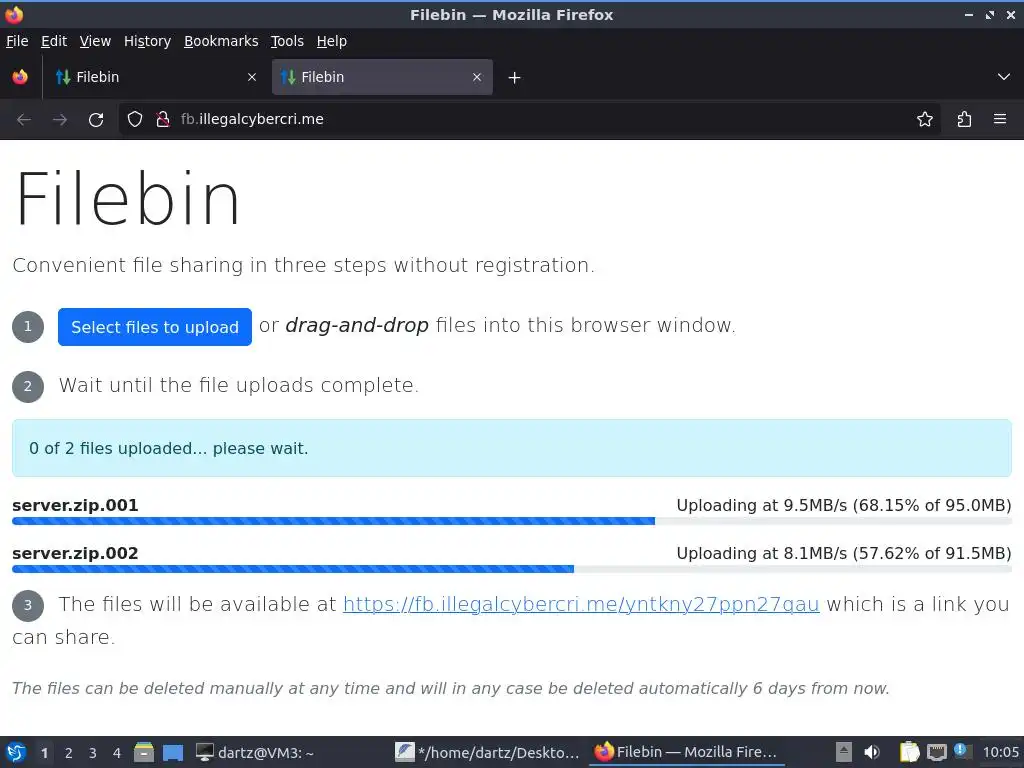Bookmark this page with the star icon

925,119
